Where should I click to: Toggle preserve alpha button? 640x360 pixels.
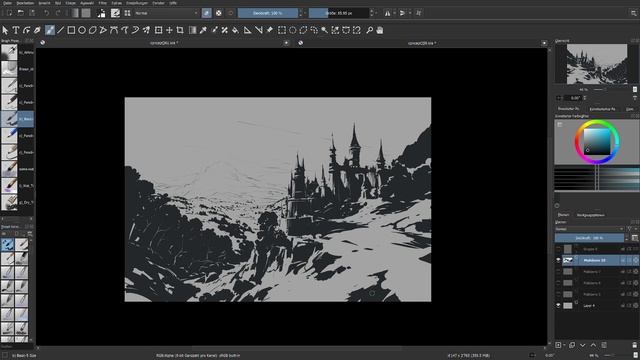219,13
